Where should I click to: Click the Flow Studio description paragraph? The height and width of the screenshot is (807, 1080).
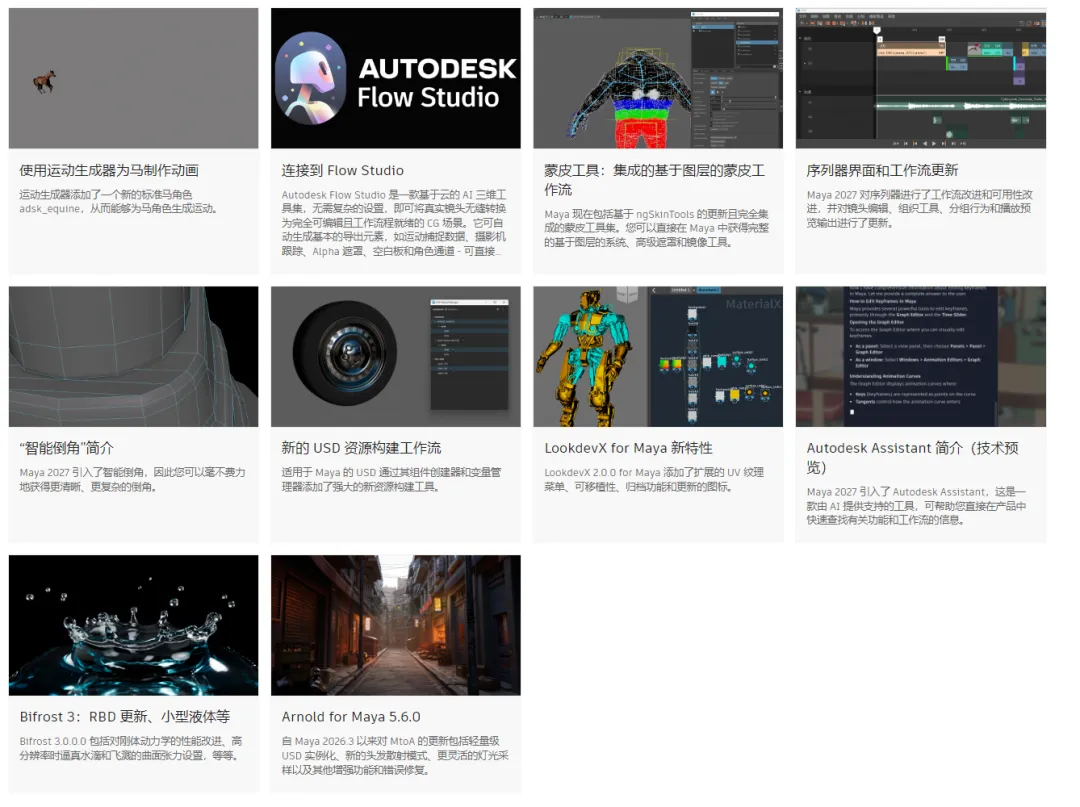(394, 222)
